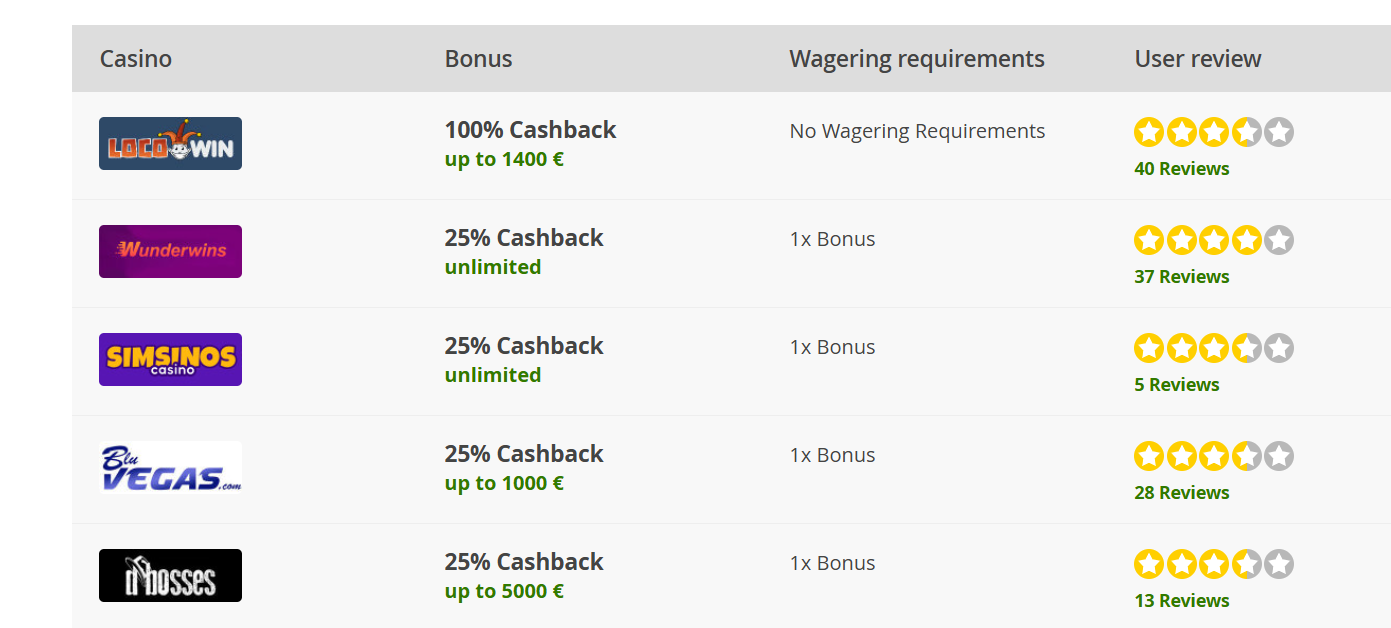
Task: Open the 28 Reviews link
Action: 1182,493
